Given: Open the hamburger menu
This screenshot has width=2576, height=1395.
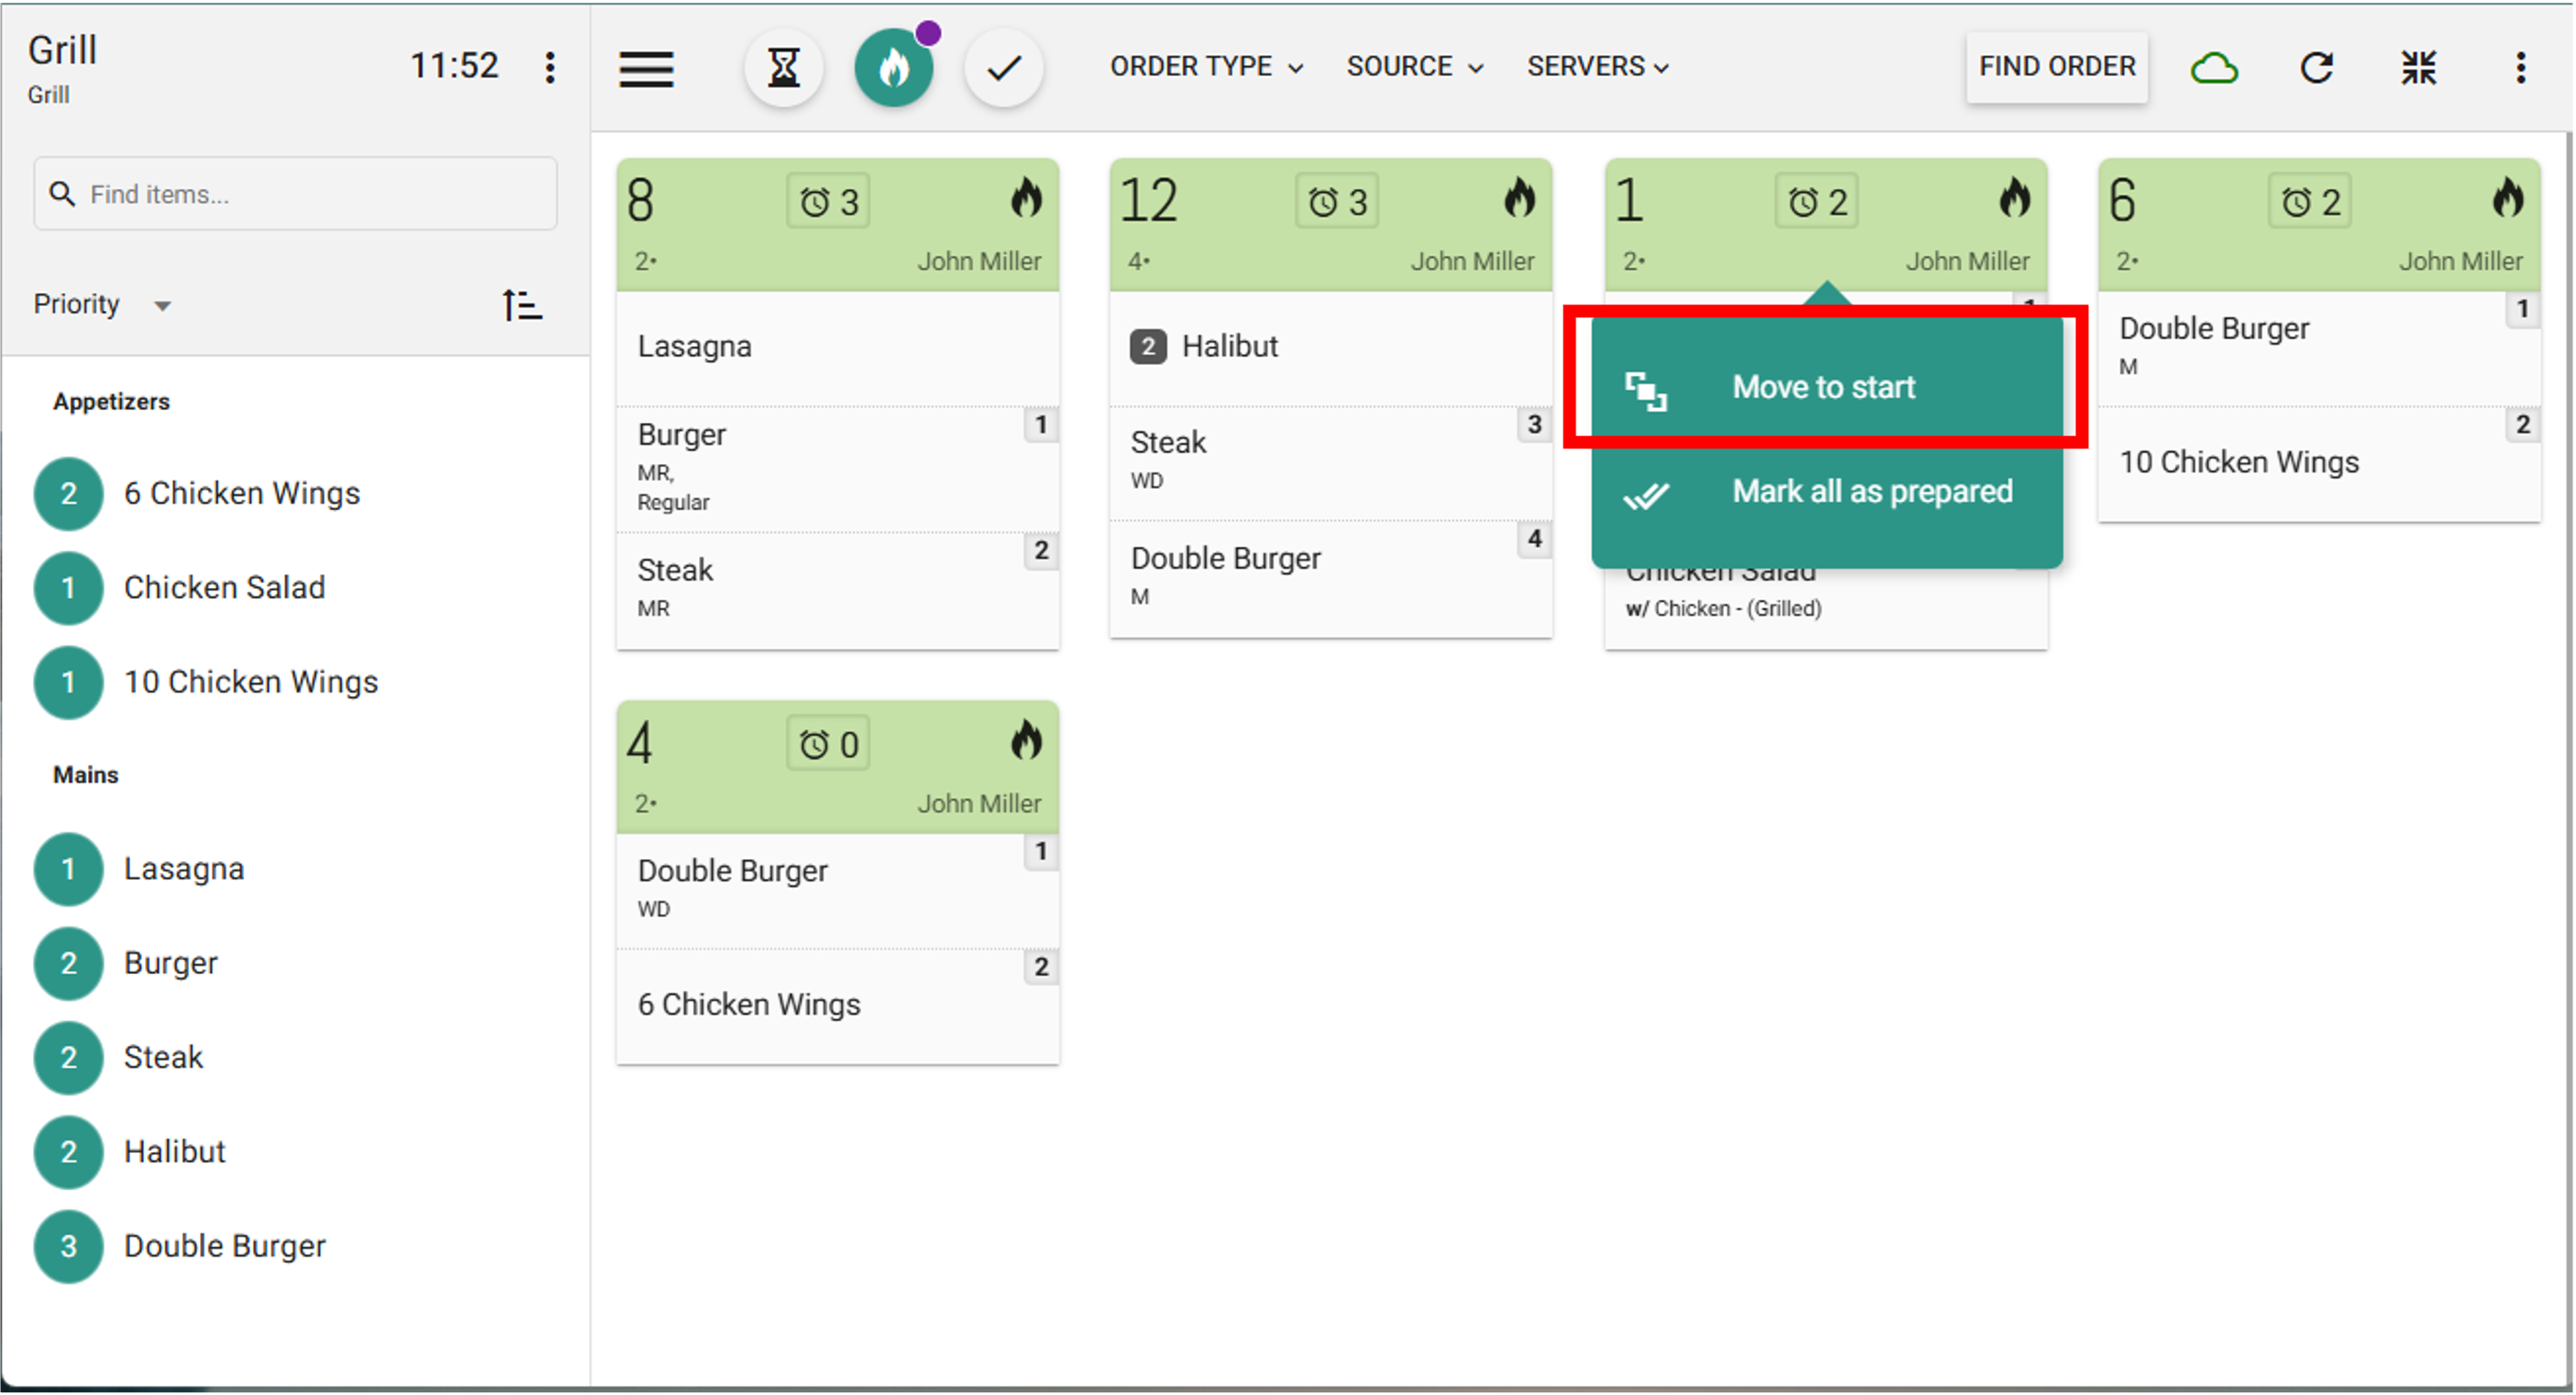Looking at the screenshot, I should pos(646,68).
